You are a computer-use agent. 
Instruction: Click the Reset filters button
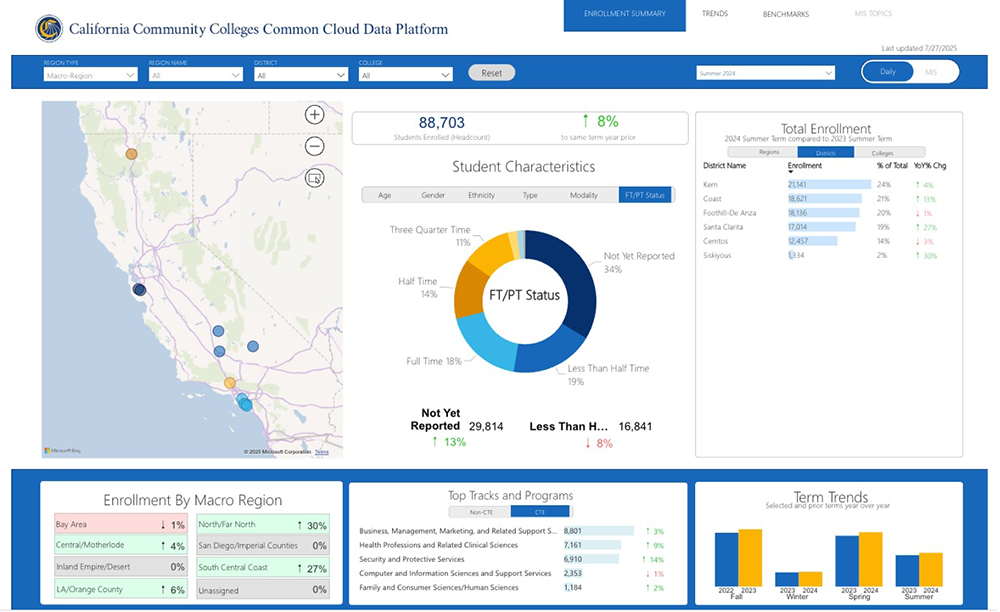coord(490,71)
